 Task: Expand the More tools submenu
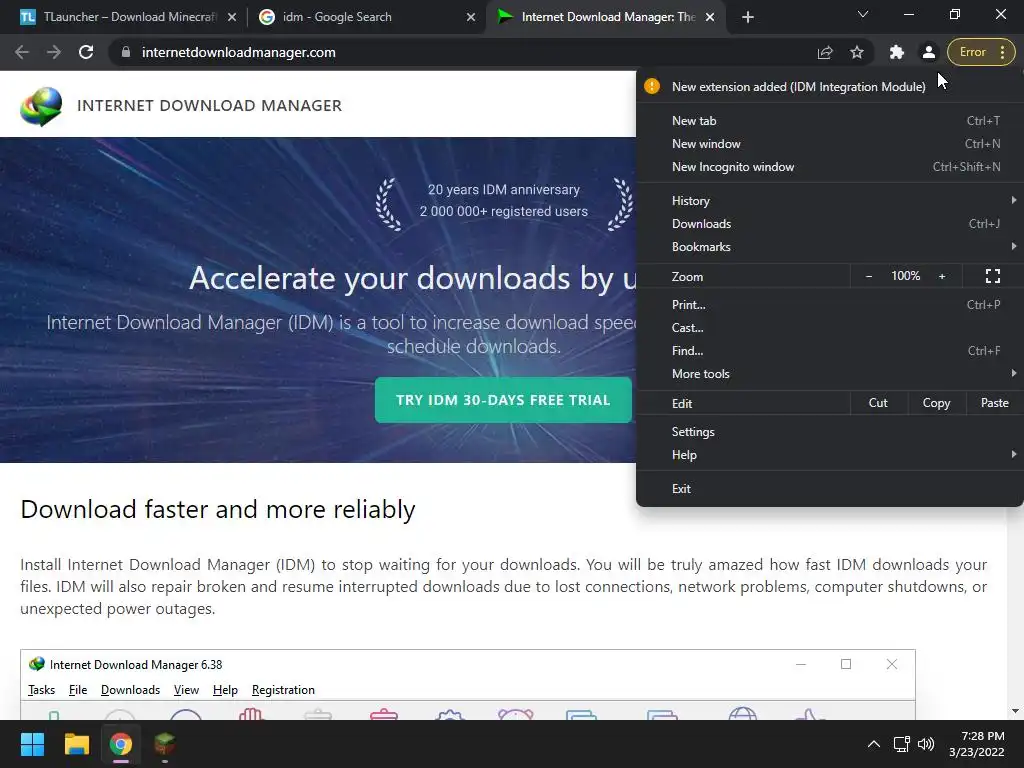829,374
